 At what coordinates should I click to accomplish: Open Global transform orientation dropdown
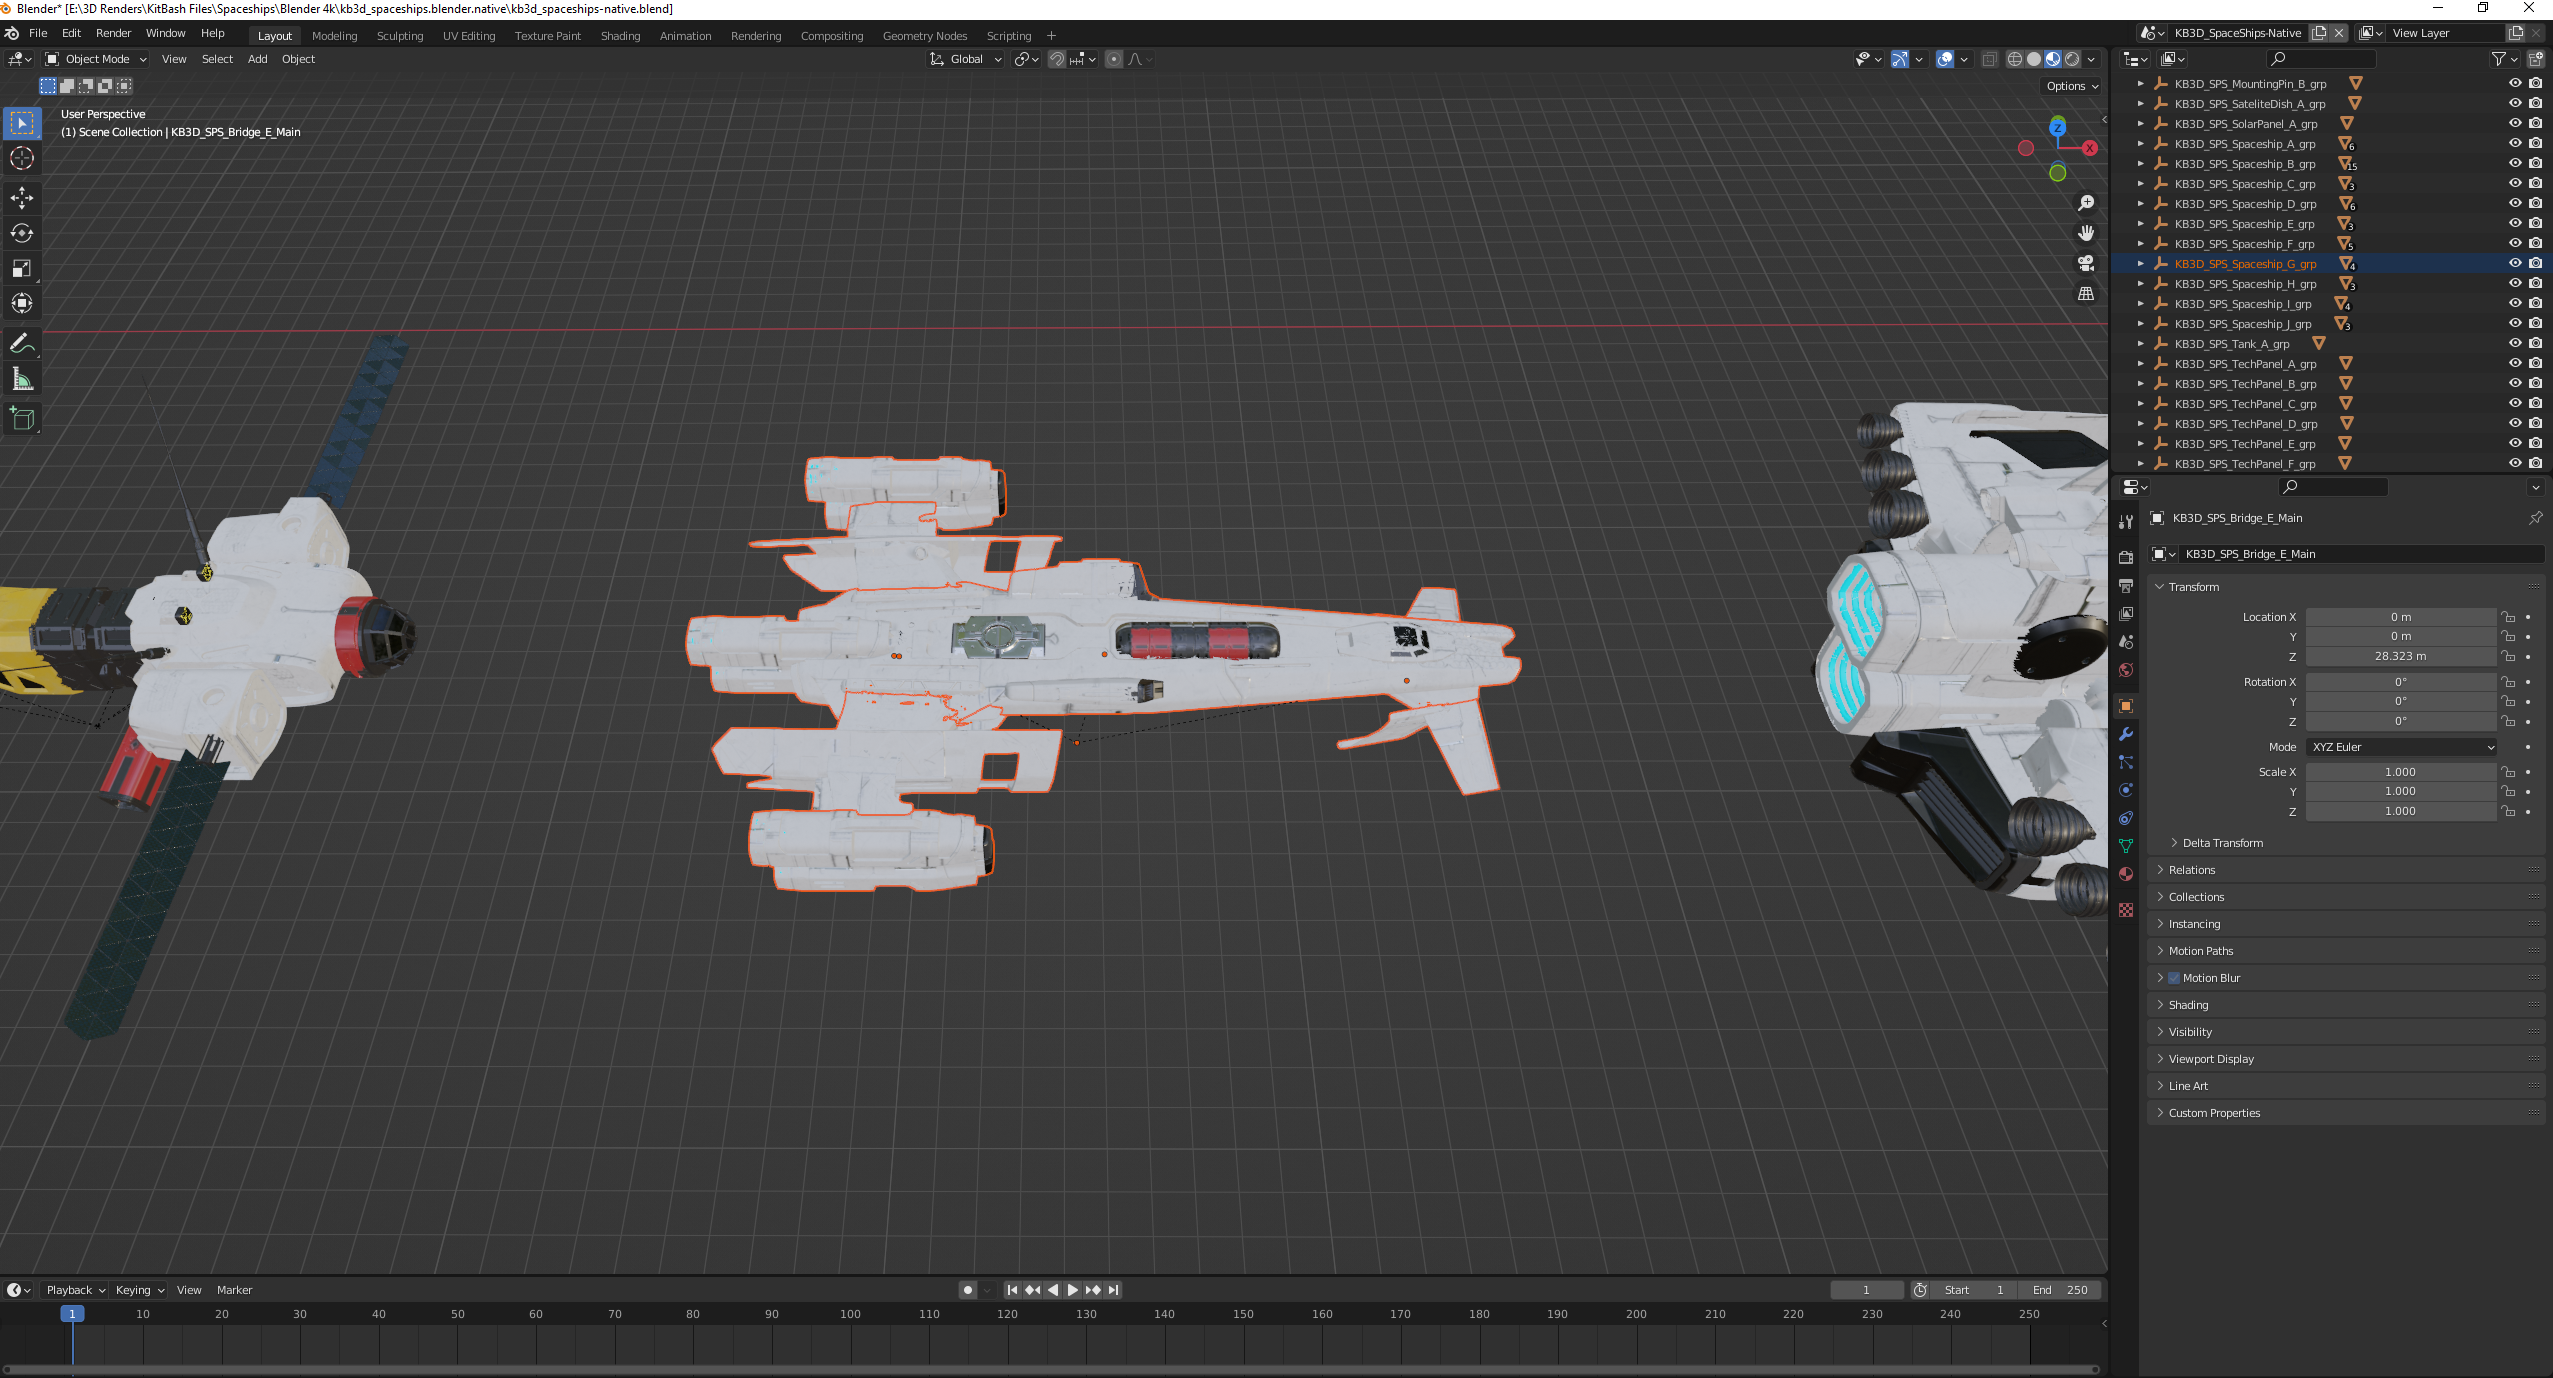pos(965,59)
